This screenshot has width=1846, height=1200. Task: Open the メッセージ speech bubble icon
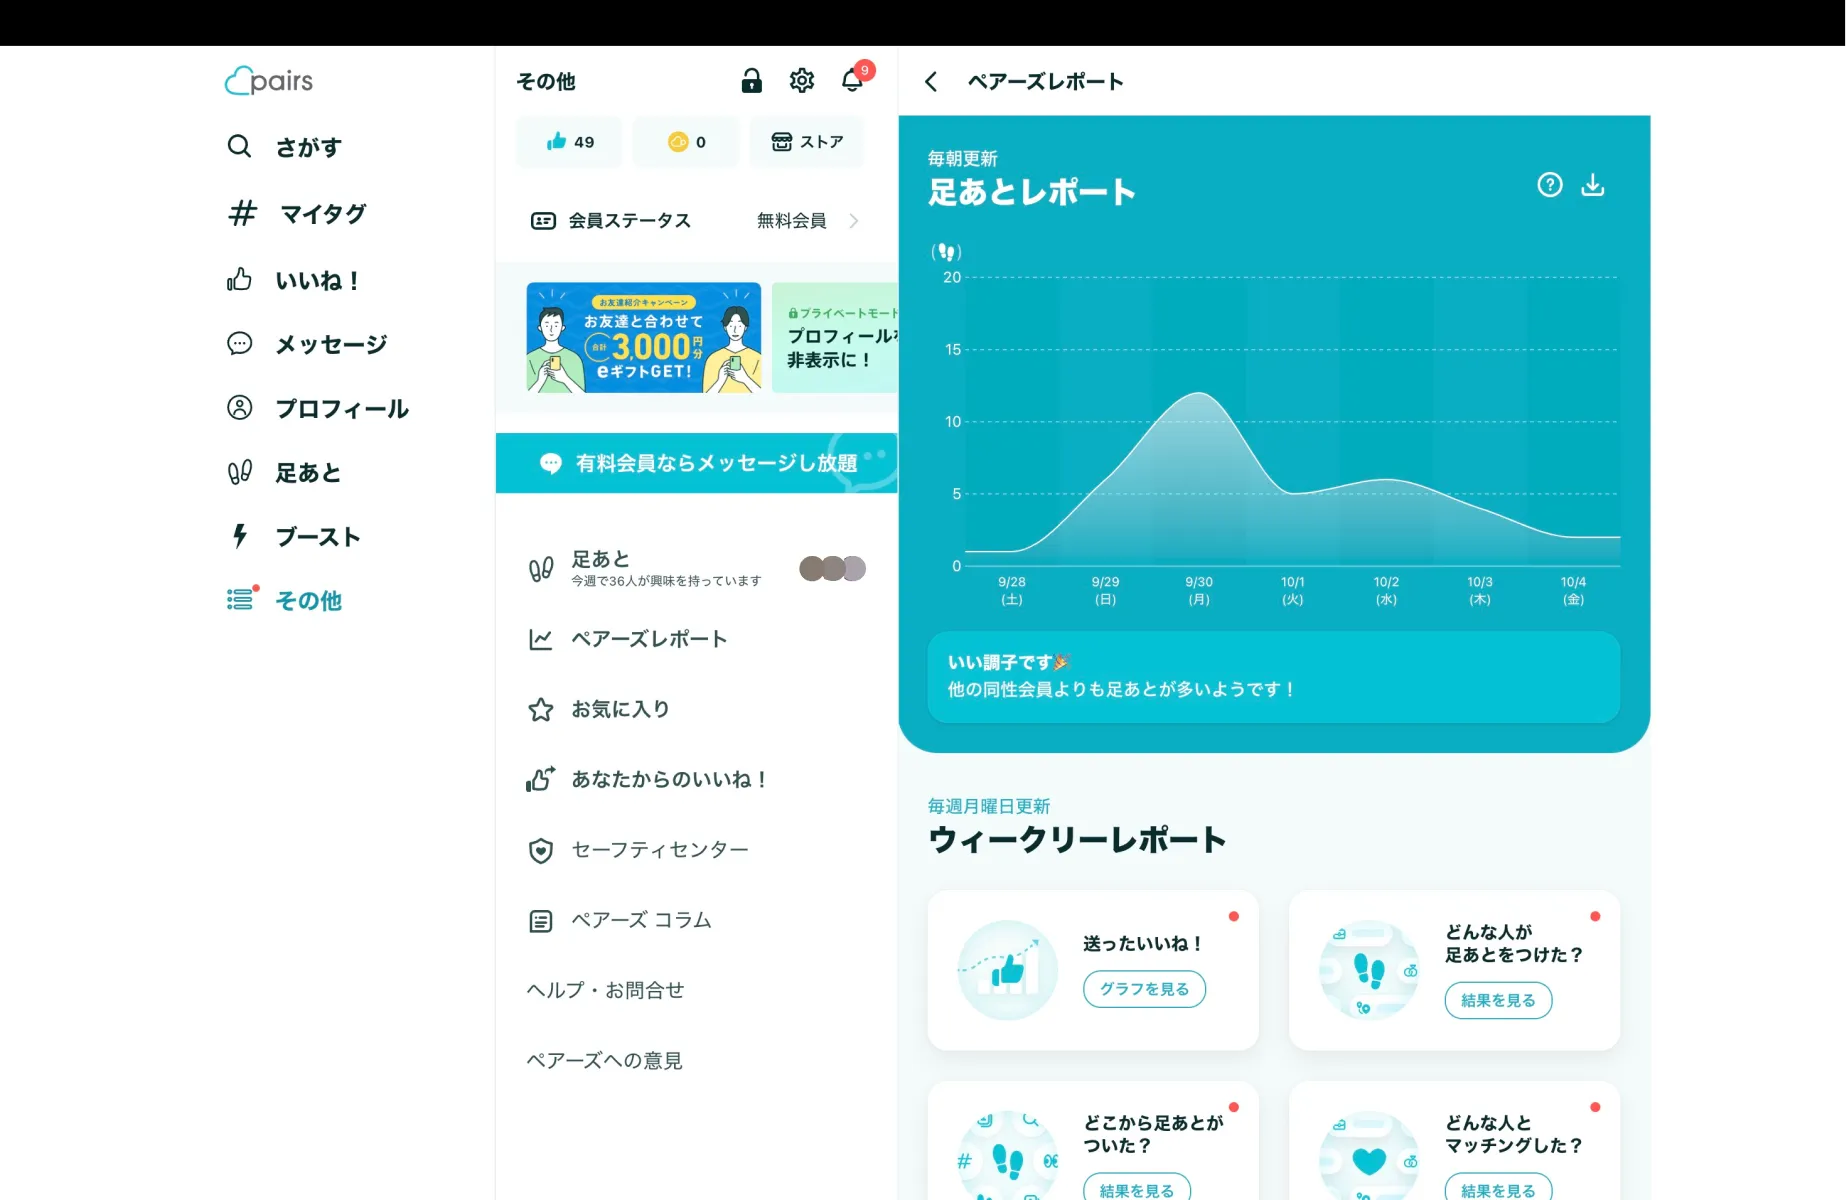coord(240,344)
